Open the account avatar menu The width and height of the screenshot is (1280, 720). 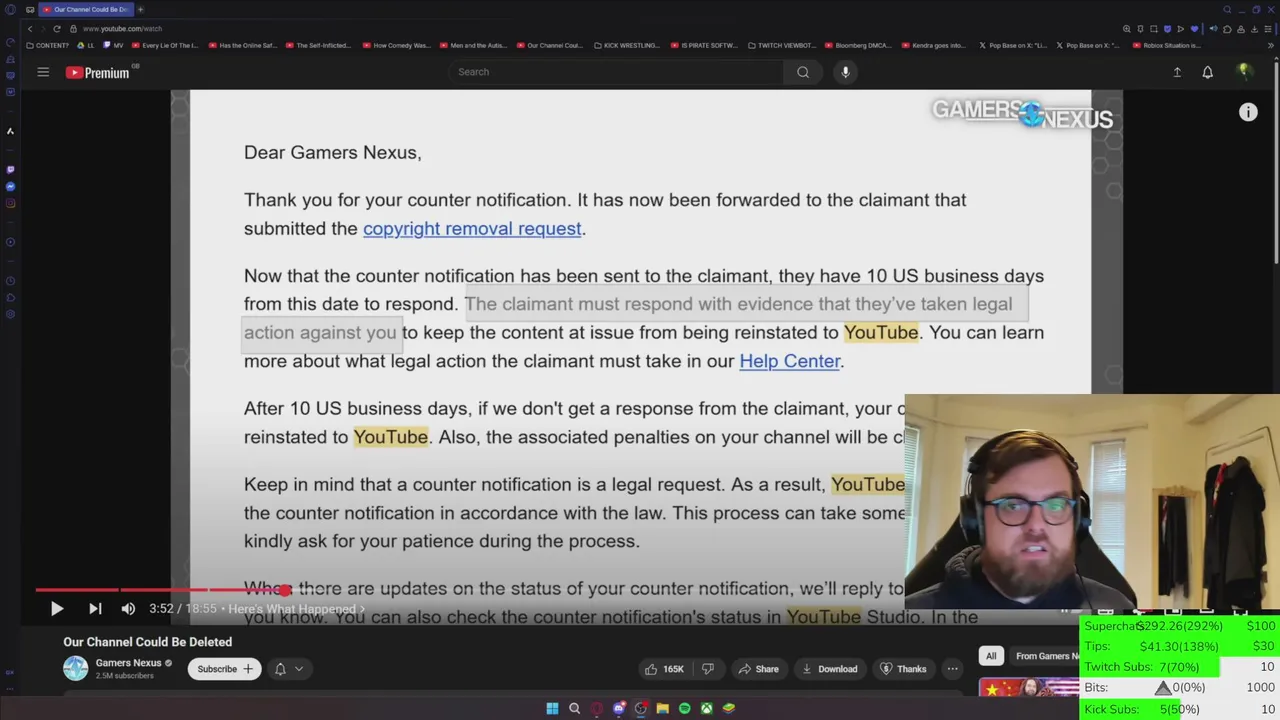click(x=1244, y=71)
